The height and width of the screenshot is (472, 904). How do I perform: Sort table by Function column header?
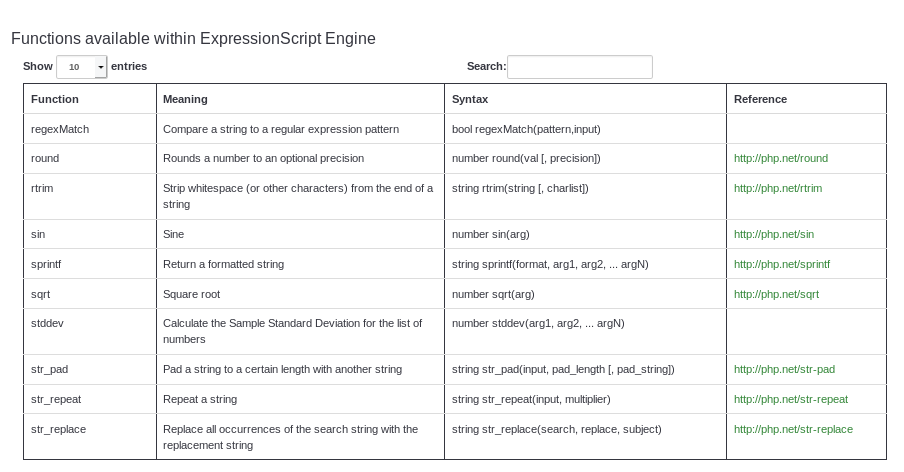pos(55,99)
